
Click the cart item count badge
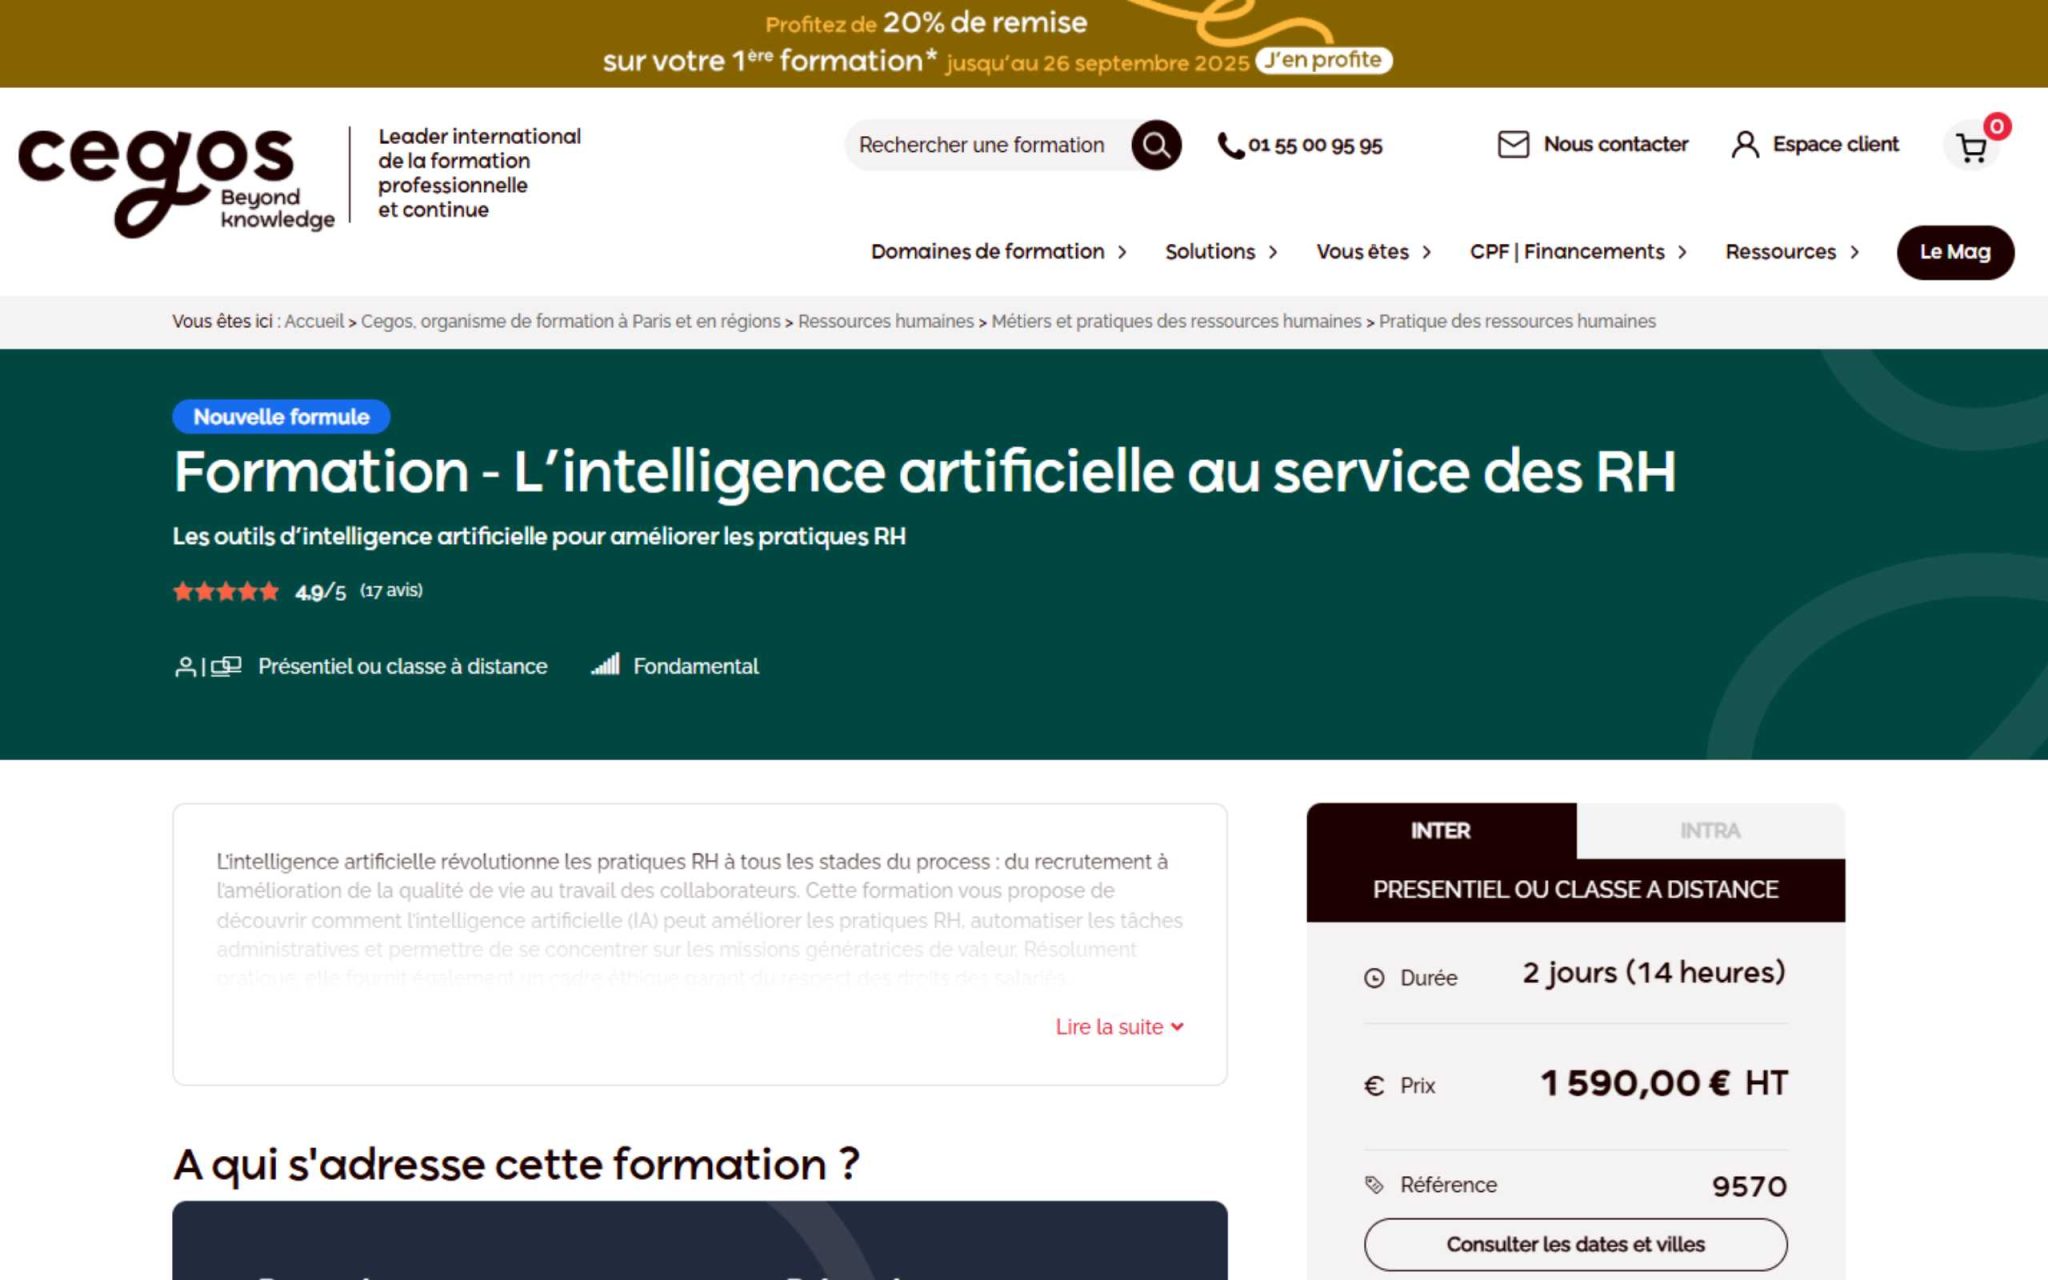click(x=1997, y=126)
